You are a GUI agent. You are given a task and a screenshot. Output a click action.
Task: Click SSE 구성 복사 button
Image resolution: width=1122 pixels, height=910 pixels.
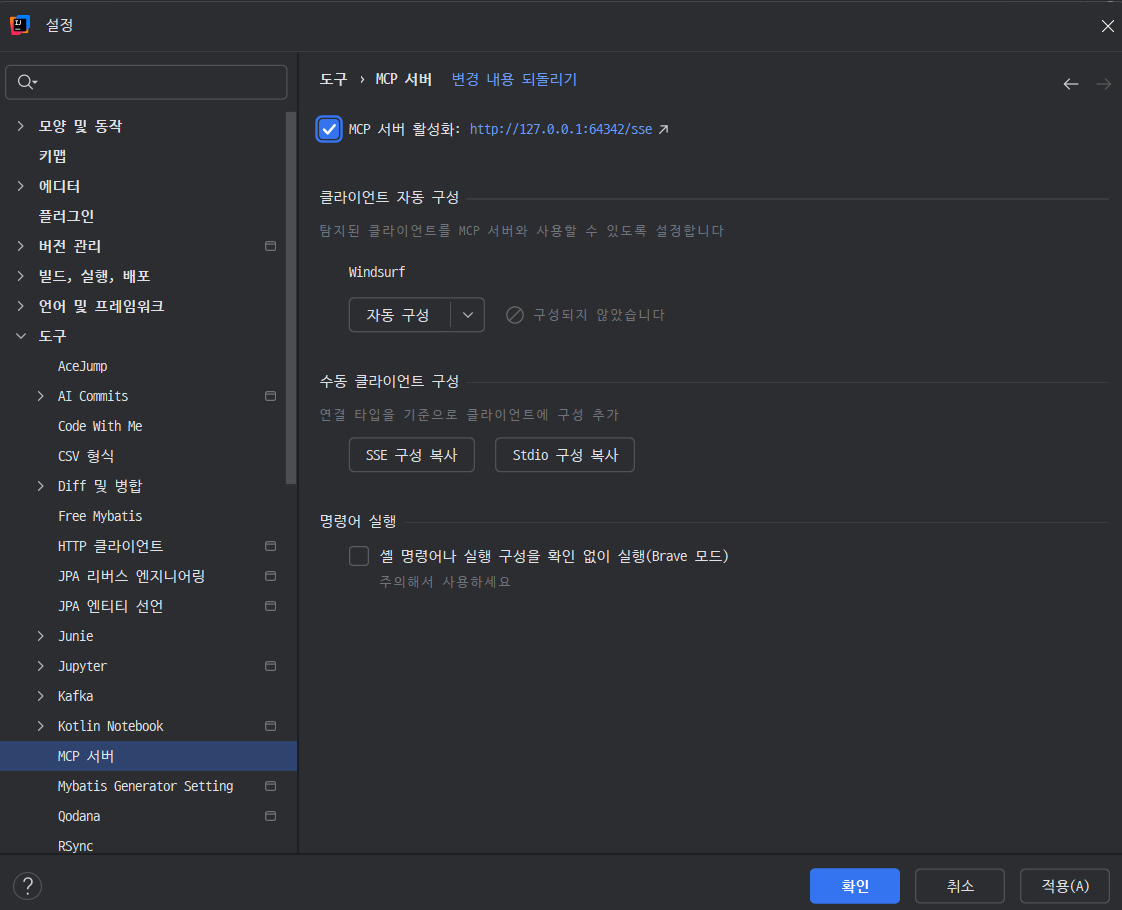pyautogui.click(x=411, y=455)
